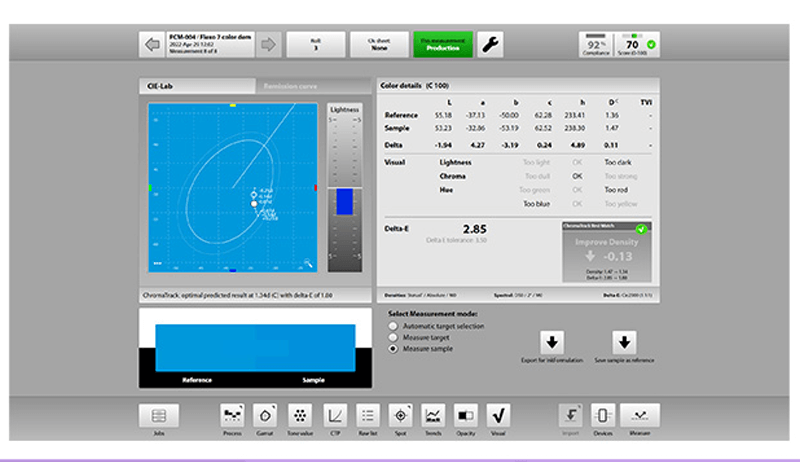Click the Delta-E value 2.85
The width and height of the screenshot is (800, 470).
(474, 229)
